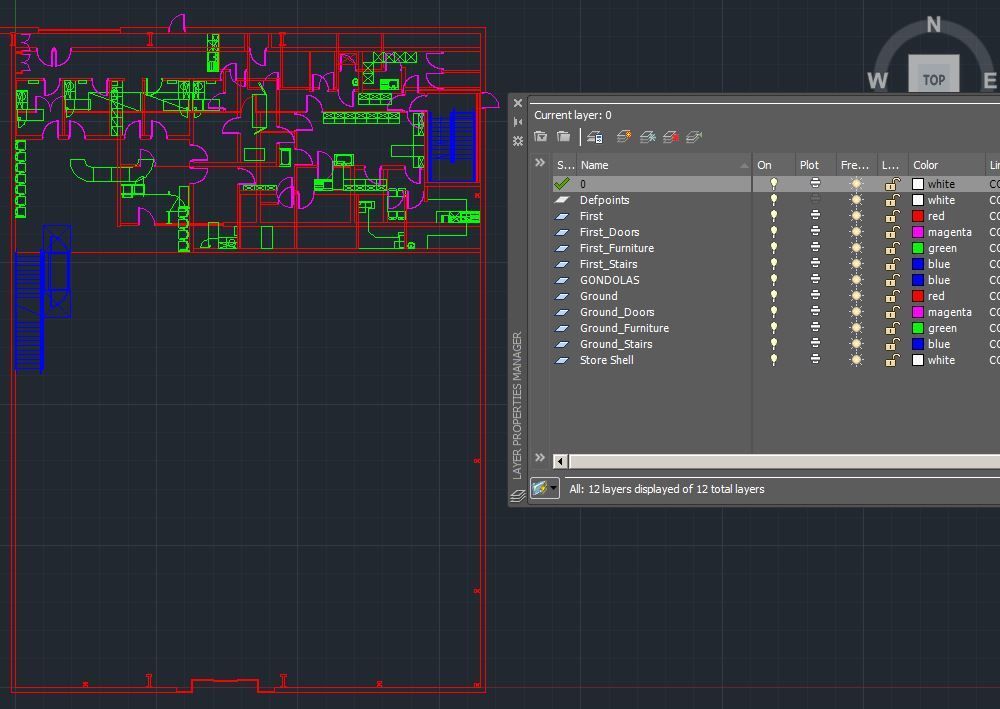Toggle the lock for layer 0
The image size is (1000, 709).
coord(892,184)
